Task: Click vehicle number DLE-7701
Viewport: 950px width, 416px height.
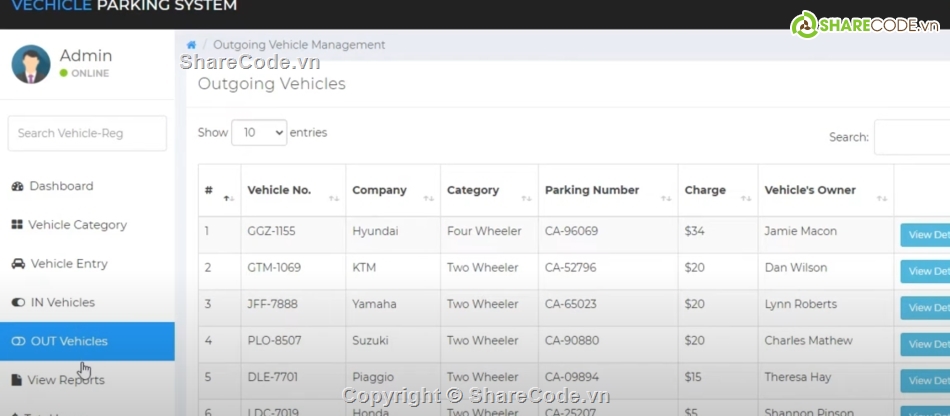Action: click(x=273, y=377)
